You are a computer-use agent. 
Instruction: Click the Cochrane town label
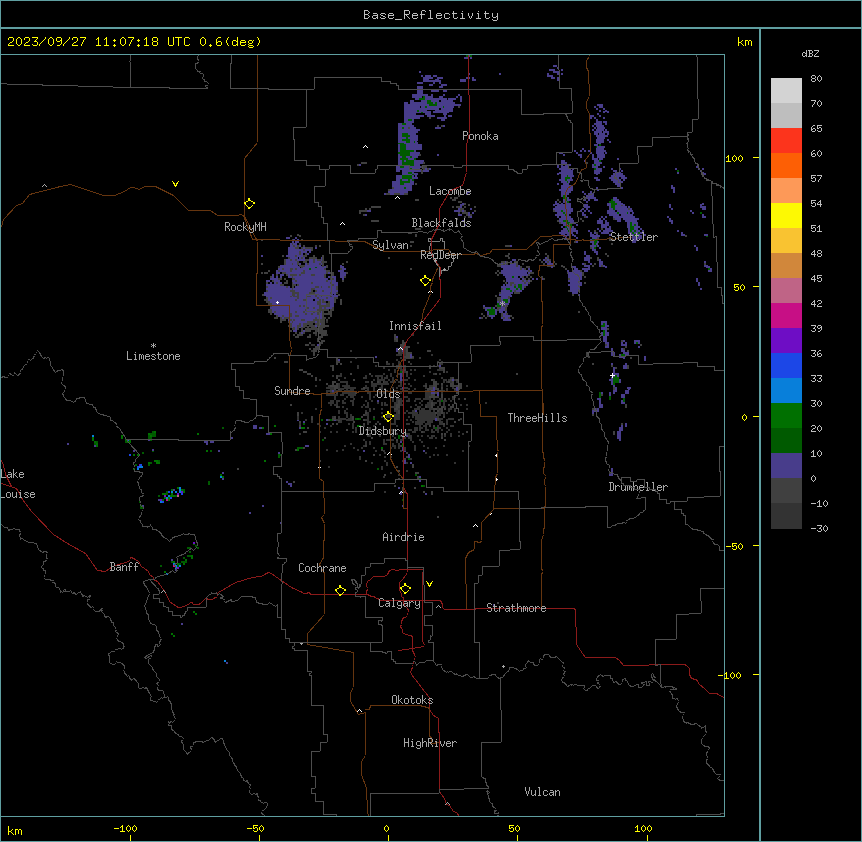point(322,568)
